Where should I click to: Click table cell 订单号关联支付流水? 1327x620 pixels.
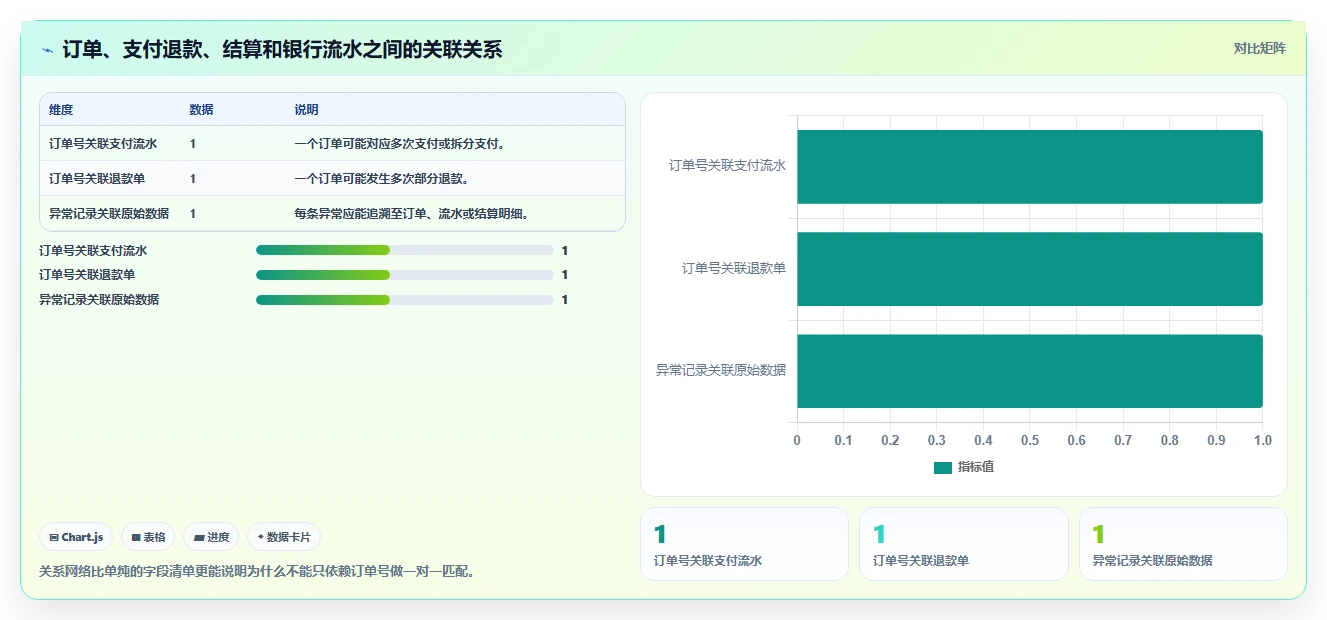[103, 144]
